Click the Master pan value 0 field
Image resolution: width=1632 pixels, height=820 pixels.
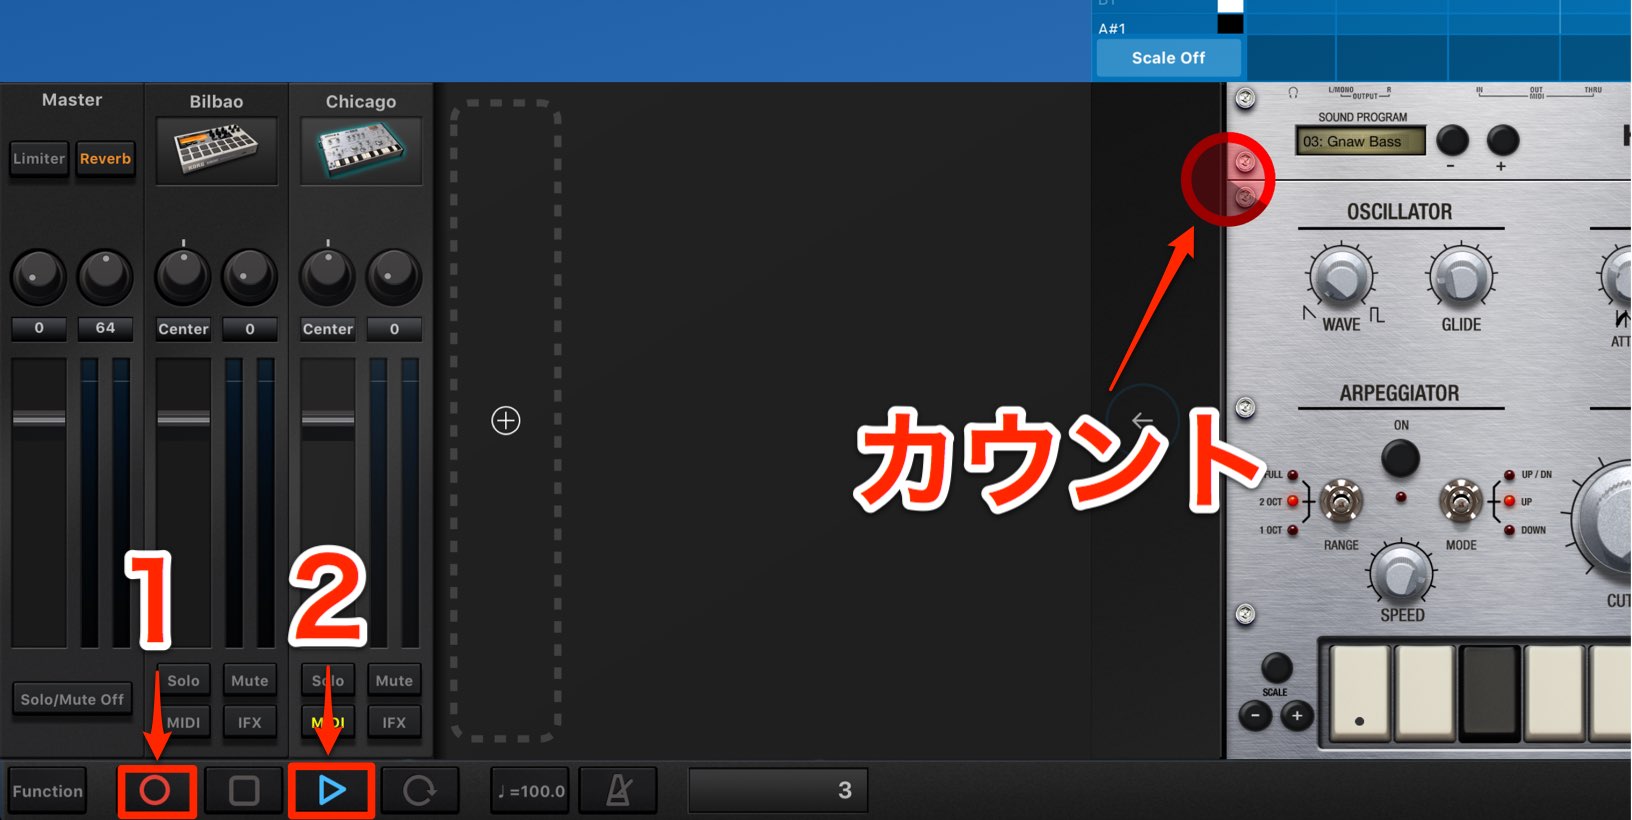[39, 328]
